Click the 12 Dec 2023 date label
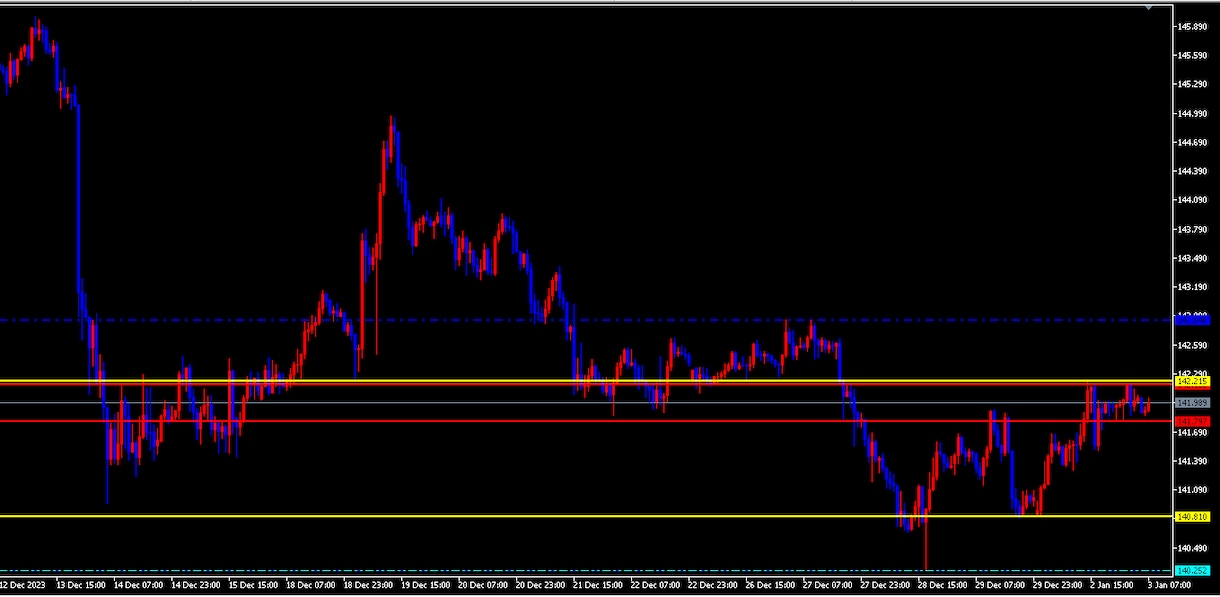Image resolution: width=1220 pixels, height=597 pixels. tap(22, 584)
